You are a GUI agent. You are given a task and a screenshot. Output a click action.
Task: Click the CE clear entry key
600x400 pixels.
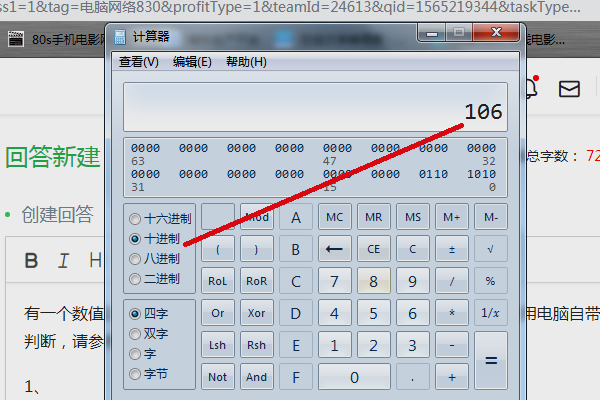click(x=373, y=249)
